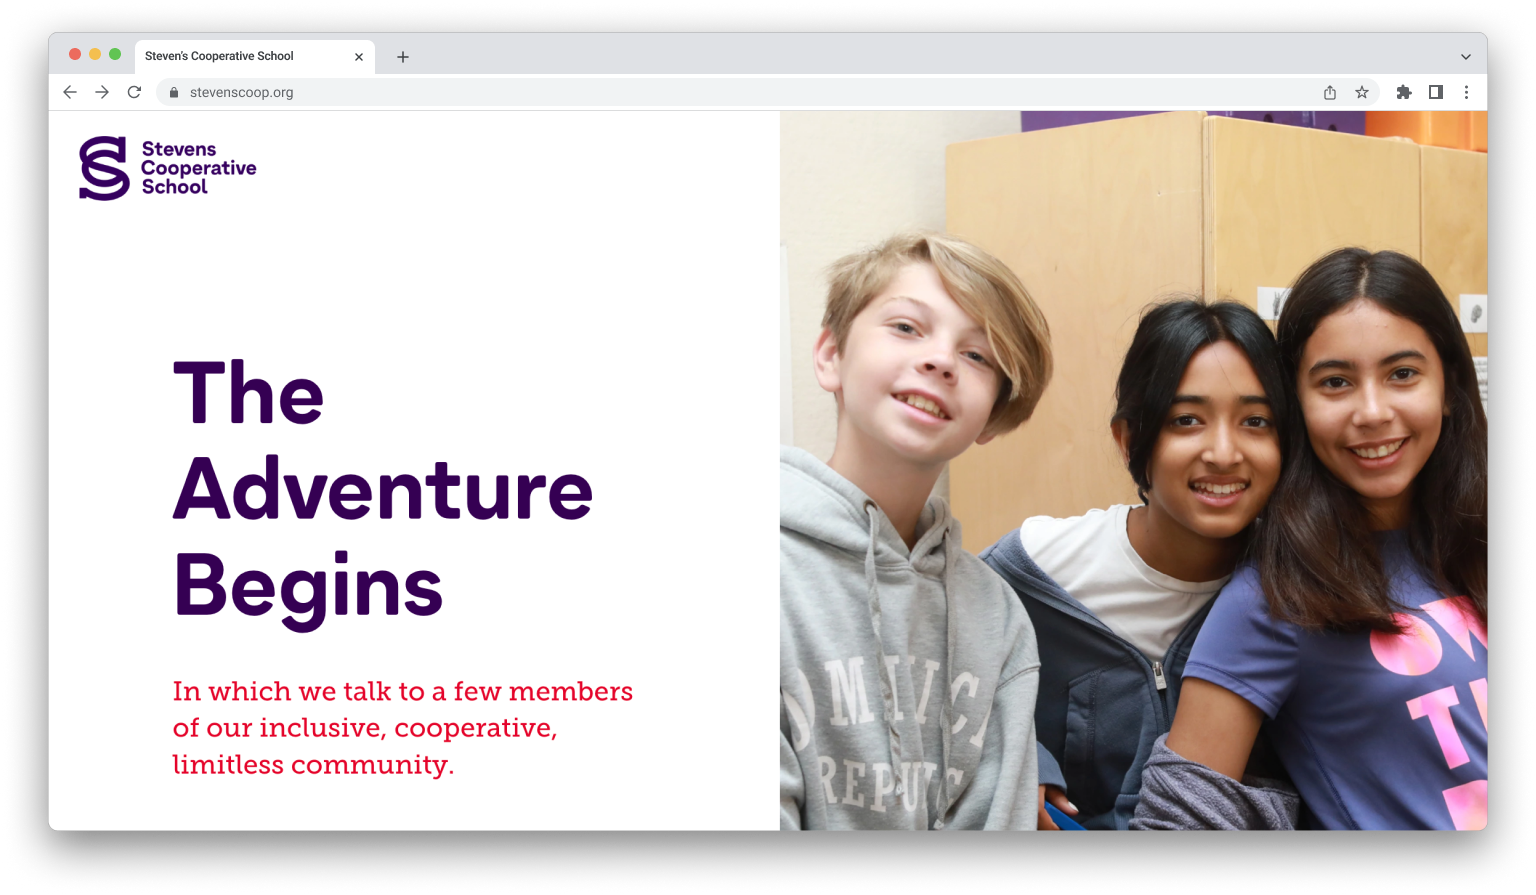Go back to the previous page
The image size is (1536, 895).
pos(70,92)
